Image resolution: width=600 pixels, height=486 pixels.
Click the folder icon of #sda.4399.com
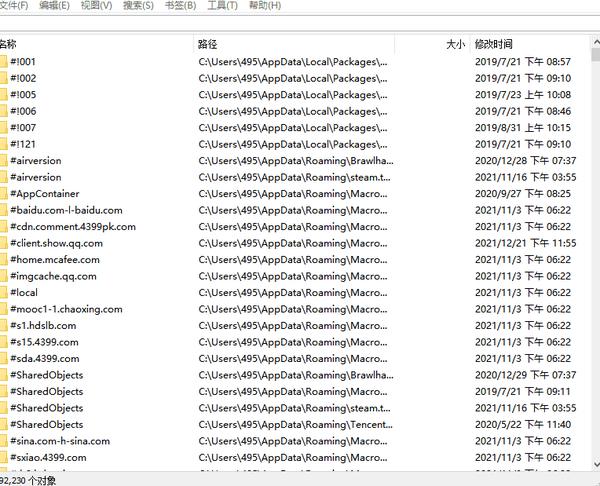(3, 358)
